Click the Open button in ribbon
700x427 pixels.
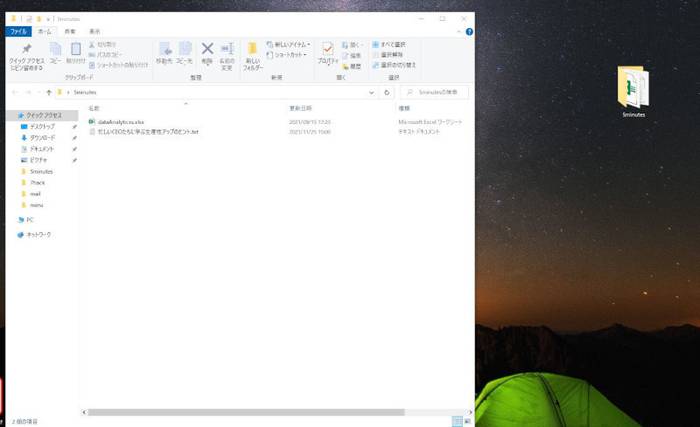pyautogui.click(x=352, y=45)
